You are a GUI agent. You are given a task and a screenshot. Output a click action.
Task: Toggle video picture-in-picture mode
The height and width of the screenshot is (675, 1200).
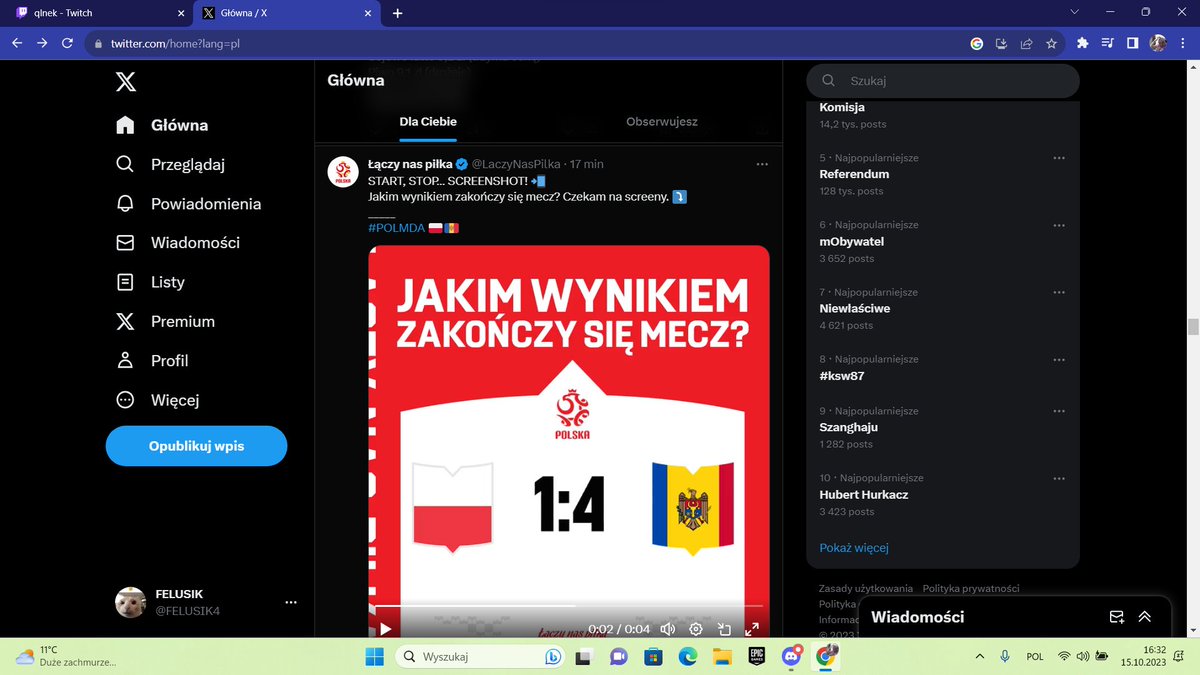[724, 629]
